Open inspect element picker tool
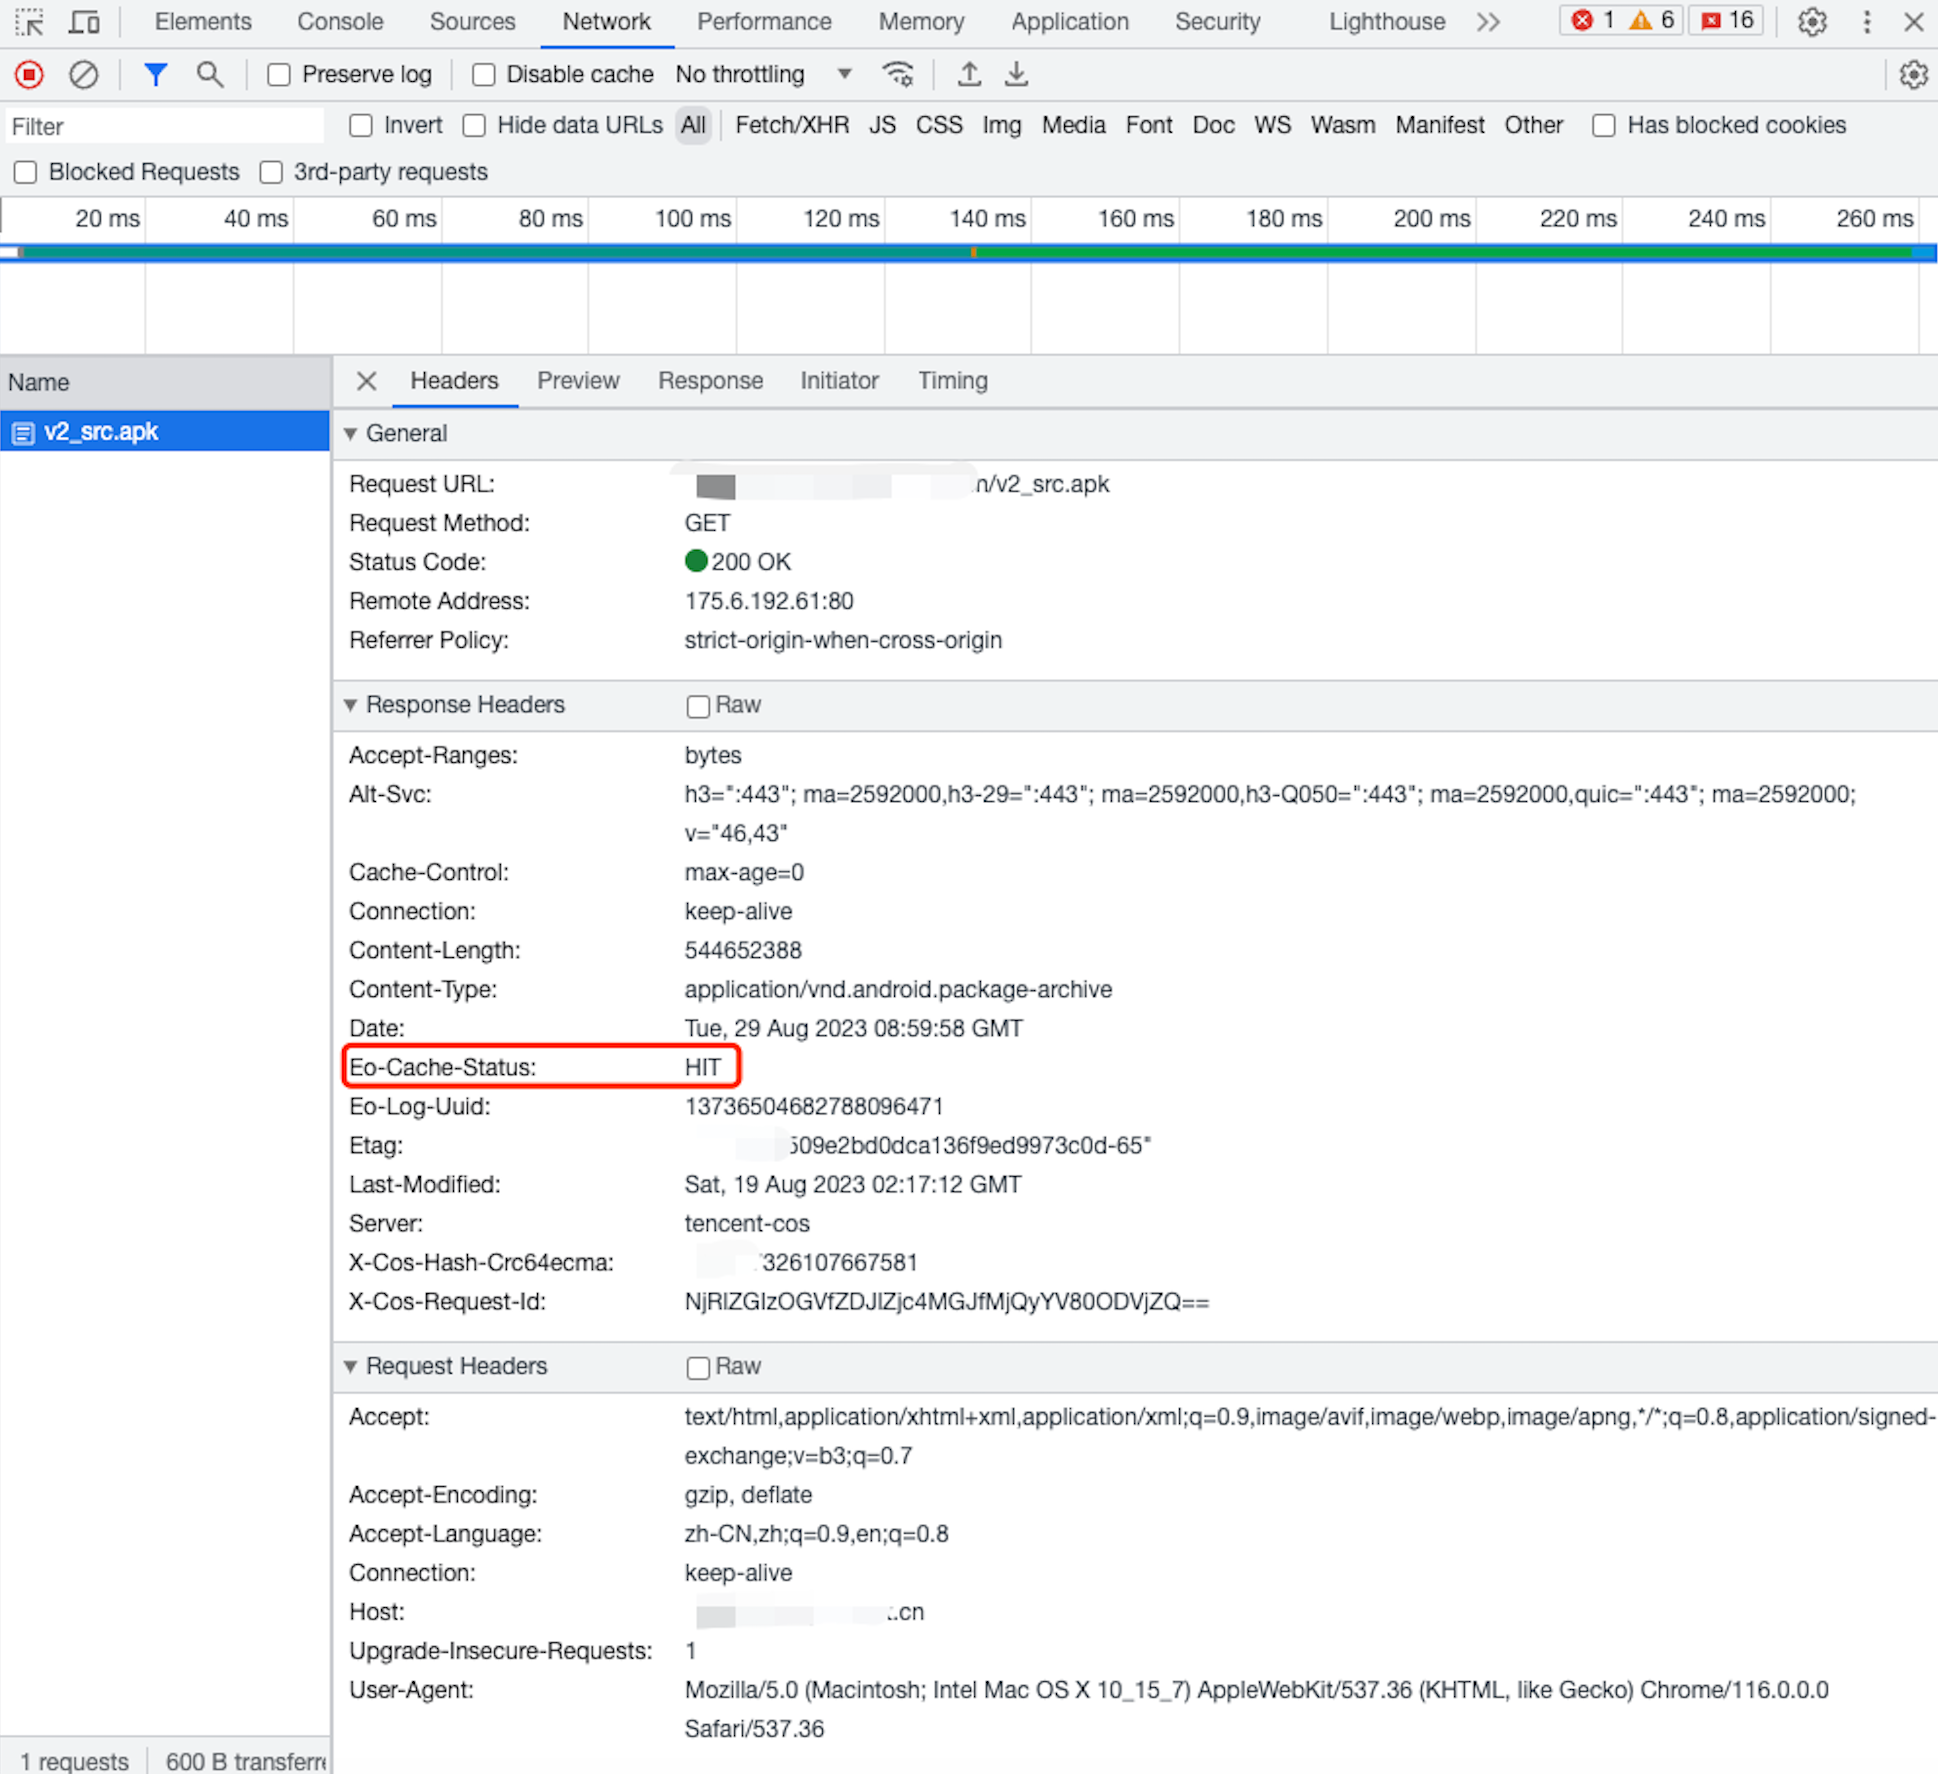 click(30, 22)
